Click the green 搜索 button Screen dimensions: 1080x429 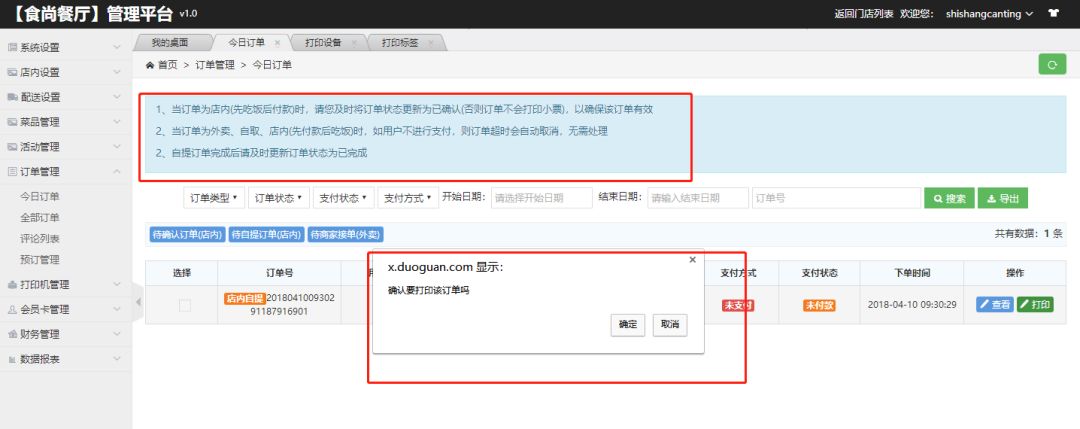click(x=949, y=198)
